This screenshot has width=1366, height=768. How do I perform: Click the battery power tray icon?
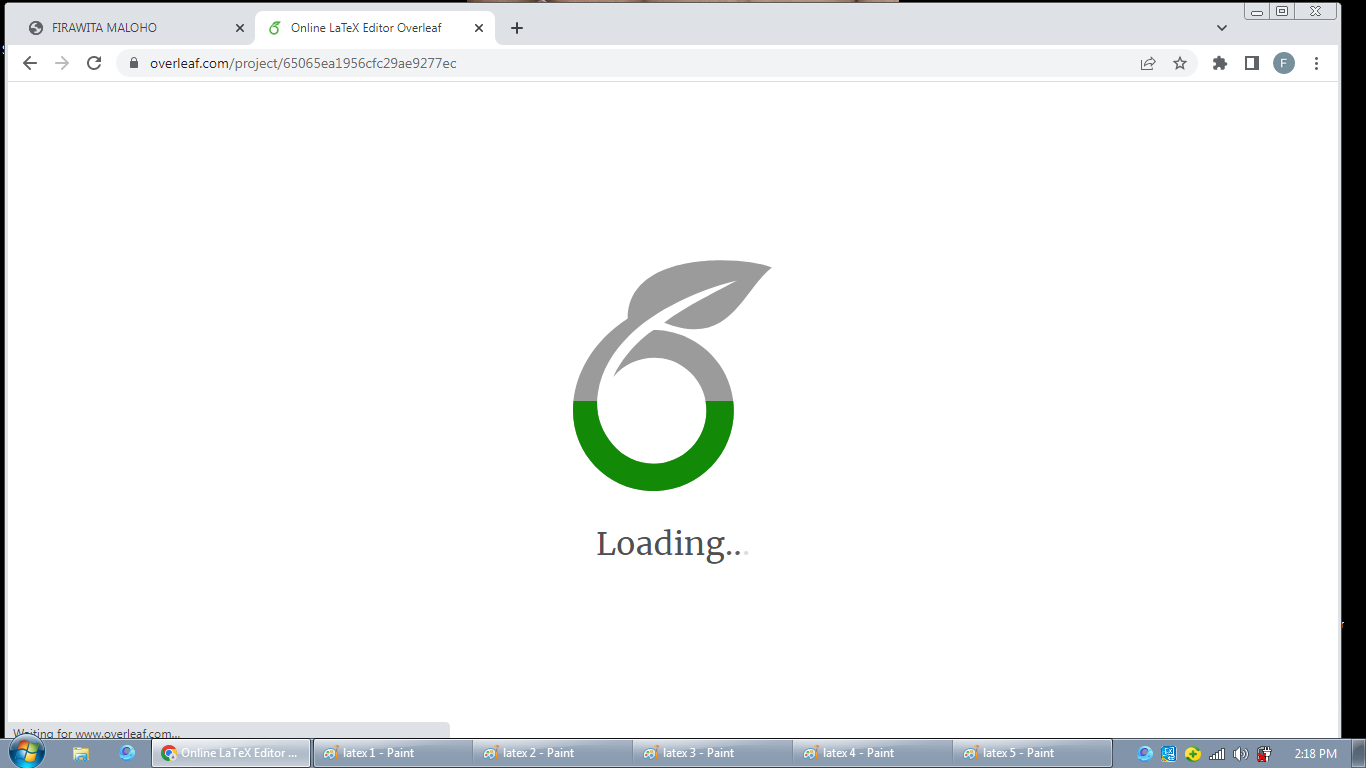pos(1264,754)
